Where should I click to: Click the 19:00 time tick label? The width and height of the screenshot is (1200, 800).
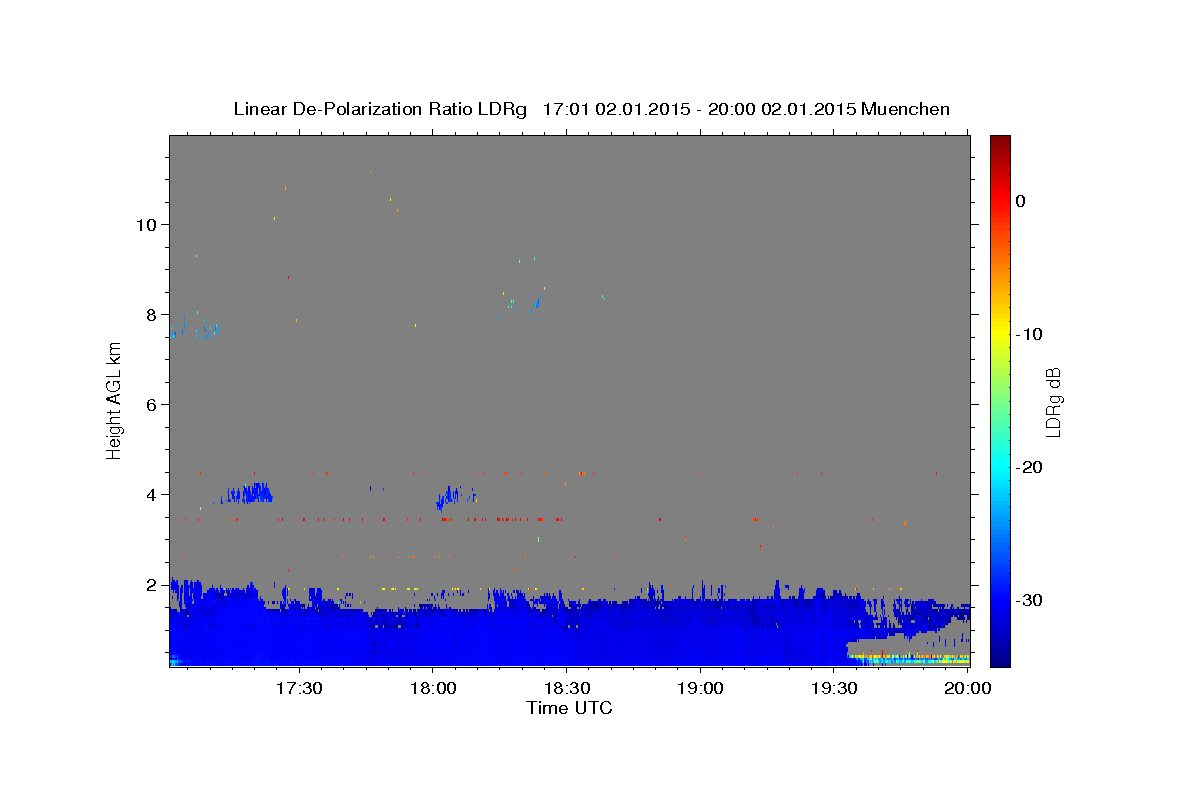[700, 688]
